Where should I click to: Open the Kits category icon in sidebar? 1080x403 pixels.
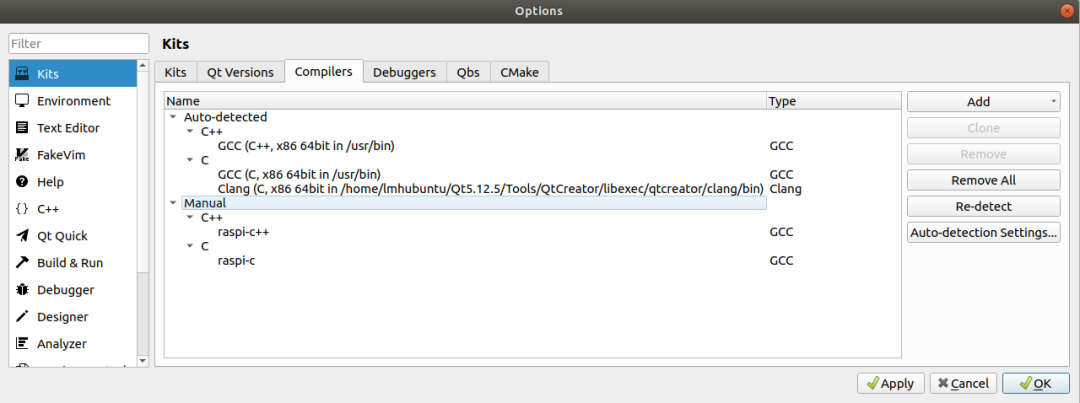tap(22, 74)
